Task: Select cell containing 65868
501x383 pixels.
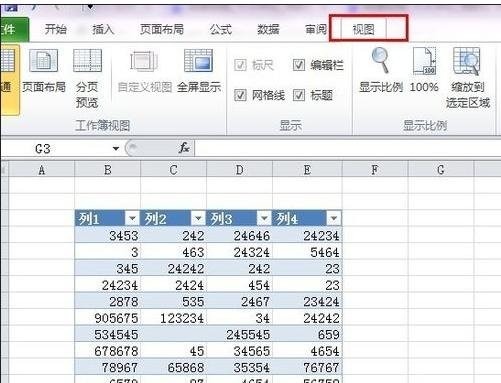Action: 173,367
